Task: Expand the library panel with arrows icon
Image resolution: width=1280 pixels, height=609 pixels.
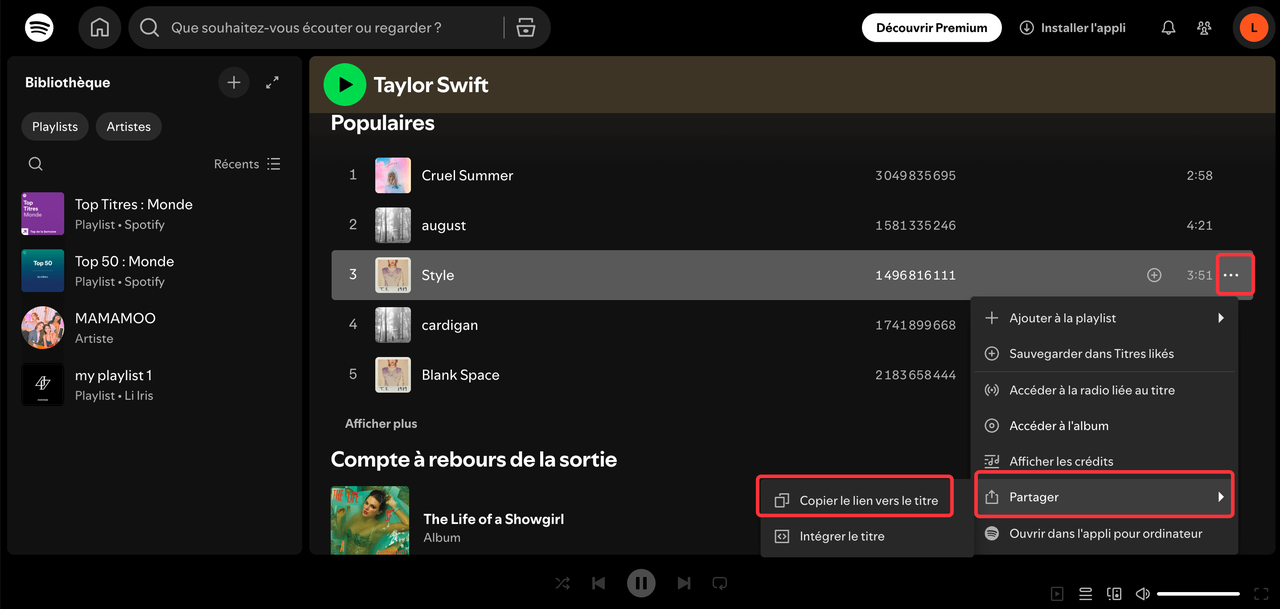Action: pyautogui.click(x=272, y=83)
